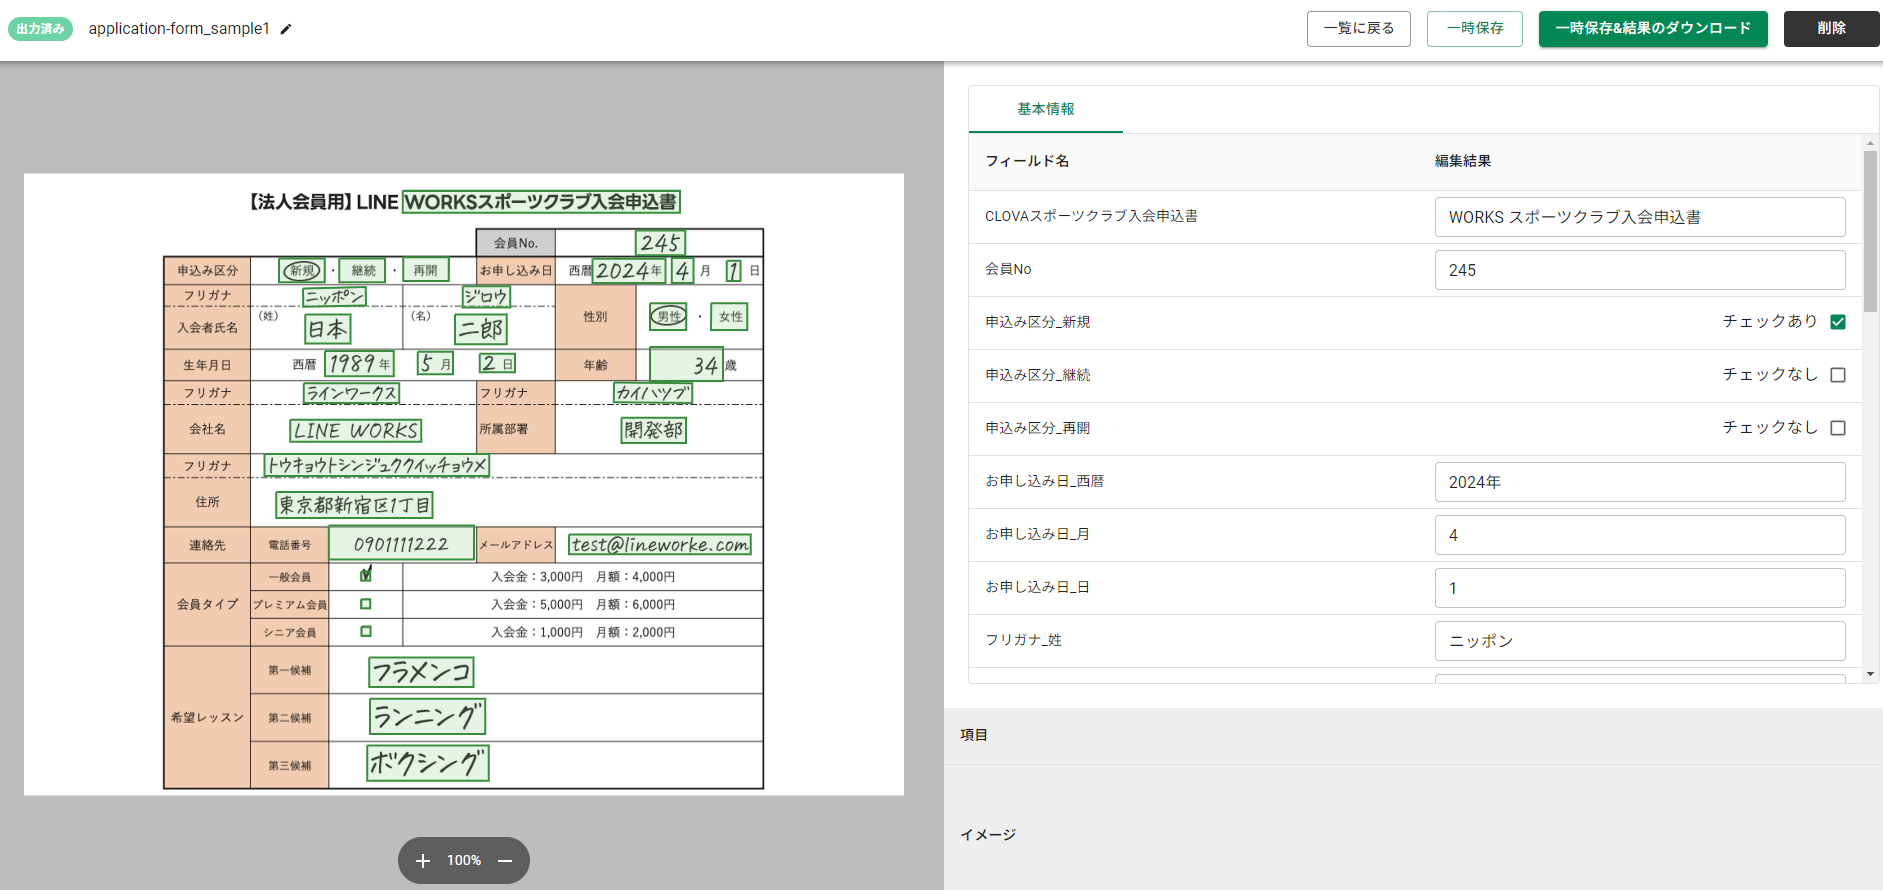Select the フラメンコ first choice box

click(421, 672)
